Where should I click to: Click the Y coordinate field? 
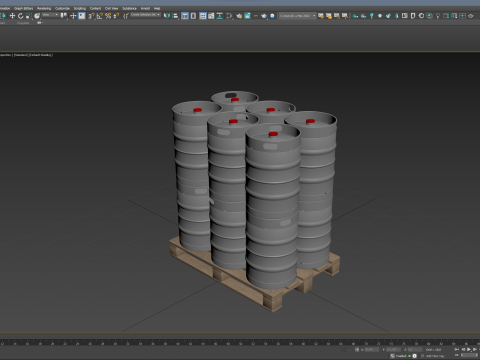coord(393,350)
